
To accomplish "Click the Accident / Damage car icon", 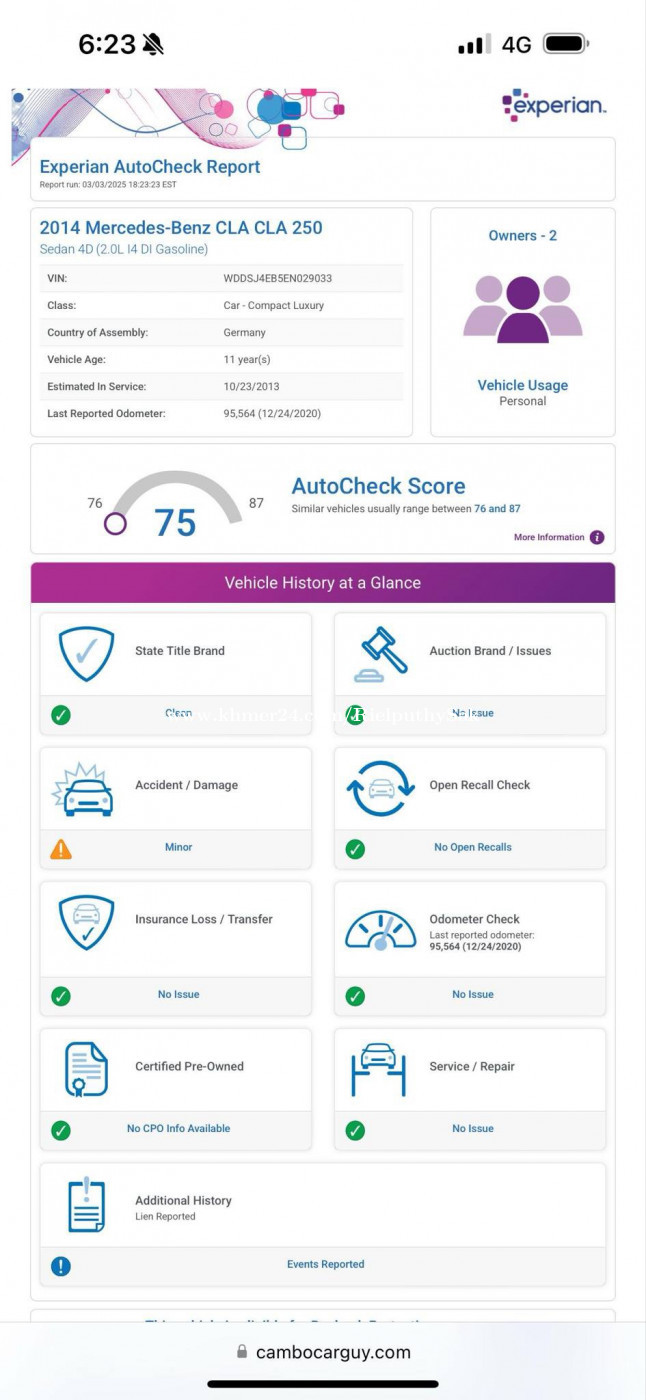I will coord(82,789).
